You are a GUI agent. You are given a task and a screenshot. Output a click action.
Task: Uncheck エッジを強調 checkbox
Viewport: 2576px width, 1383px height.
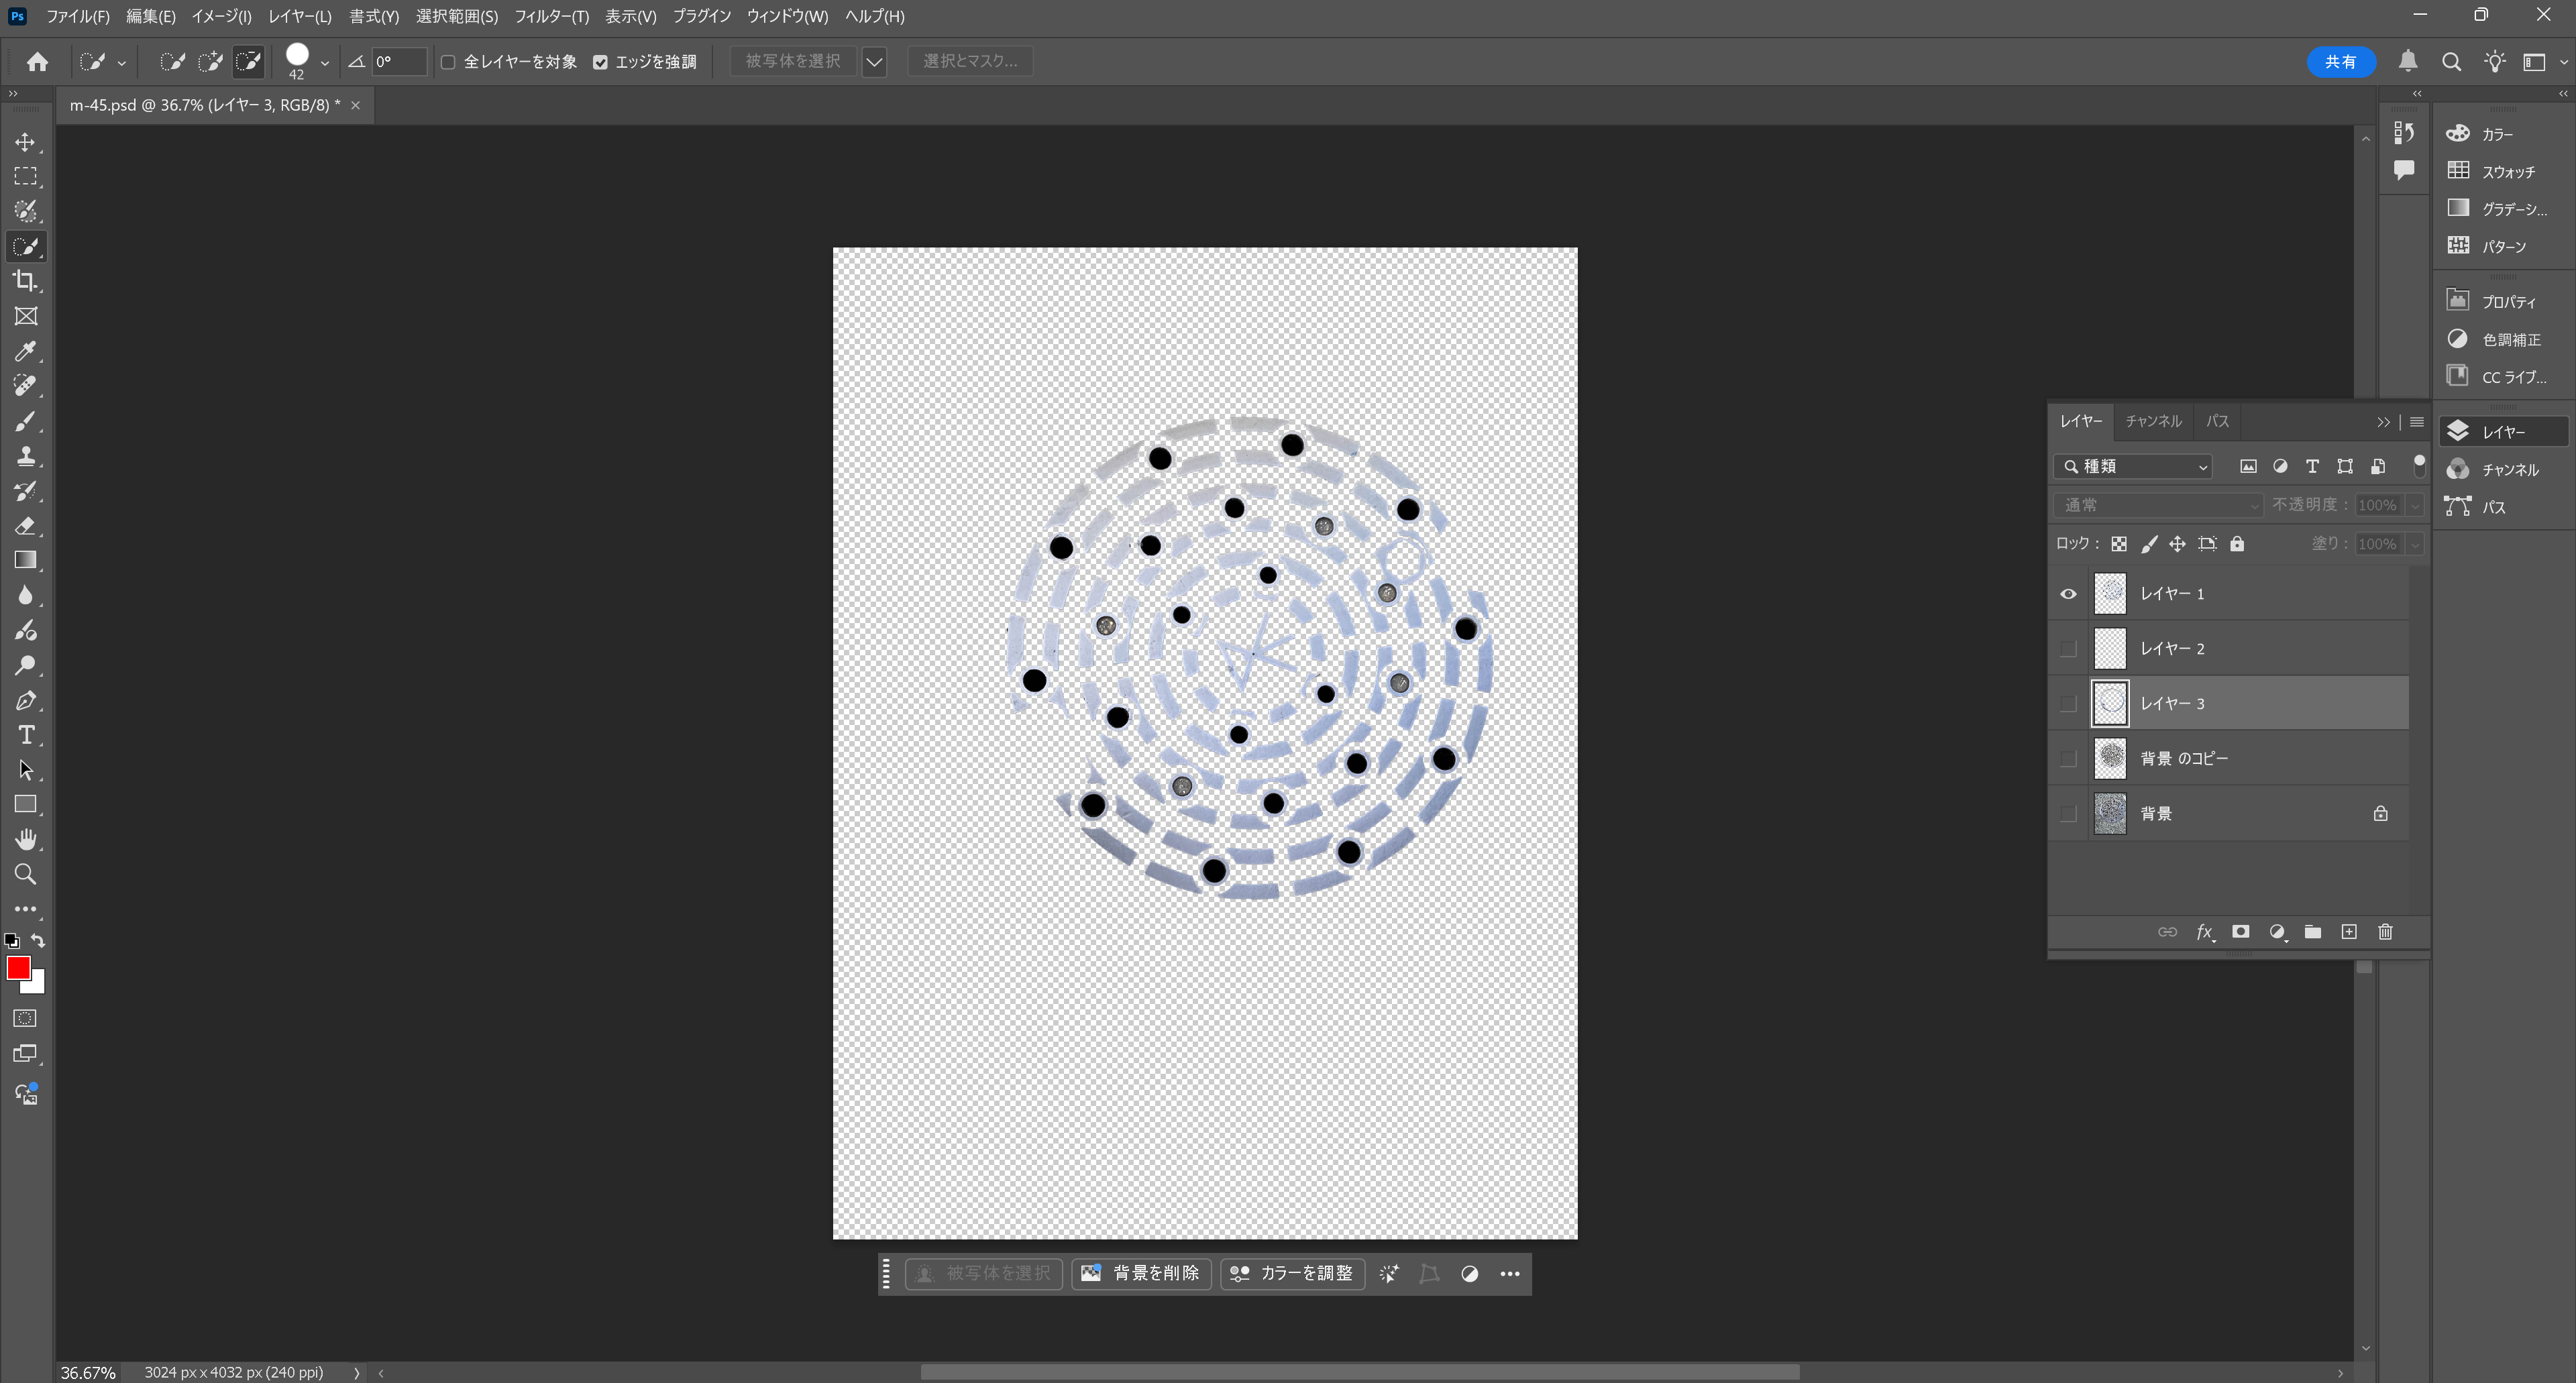click(600, 62)
